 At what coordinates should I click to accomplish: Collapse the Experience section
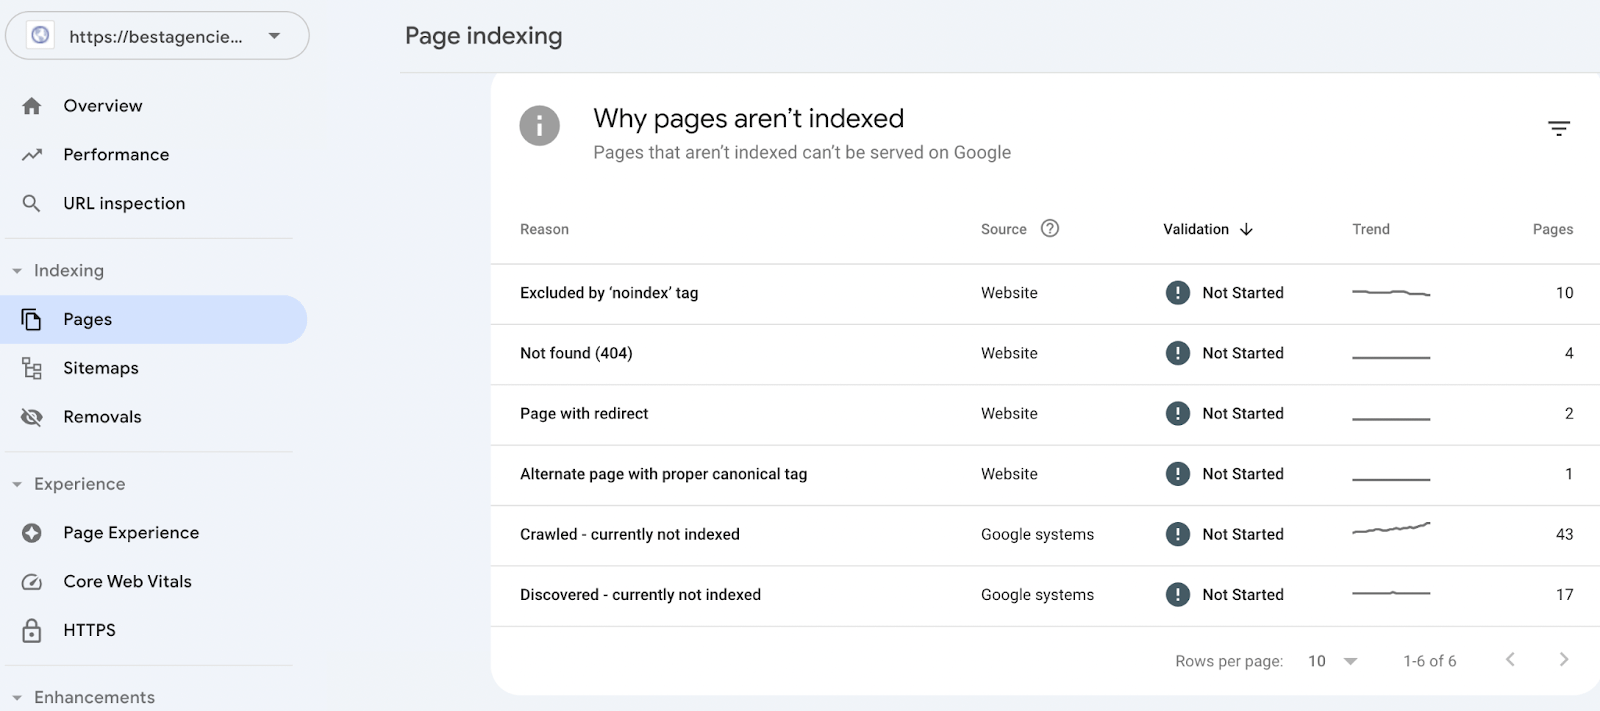(17, 484)
